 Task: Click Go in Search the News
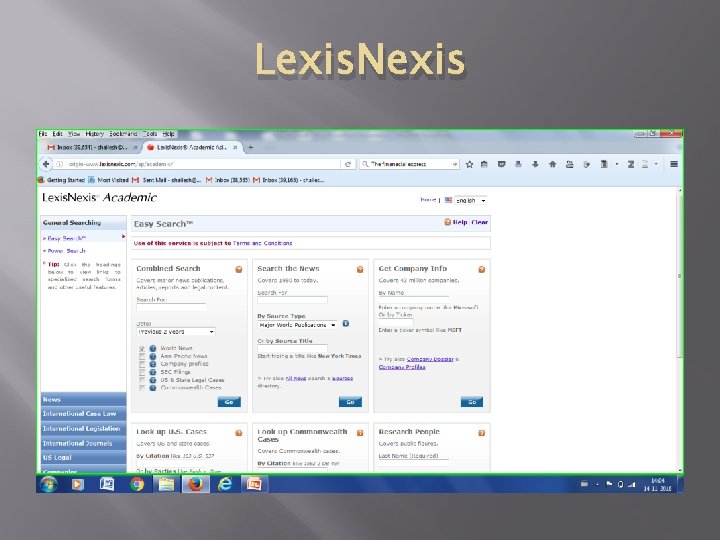[350, 402]
